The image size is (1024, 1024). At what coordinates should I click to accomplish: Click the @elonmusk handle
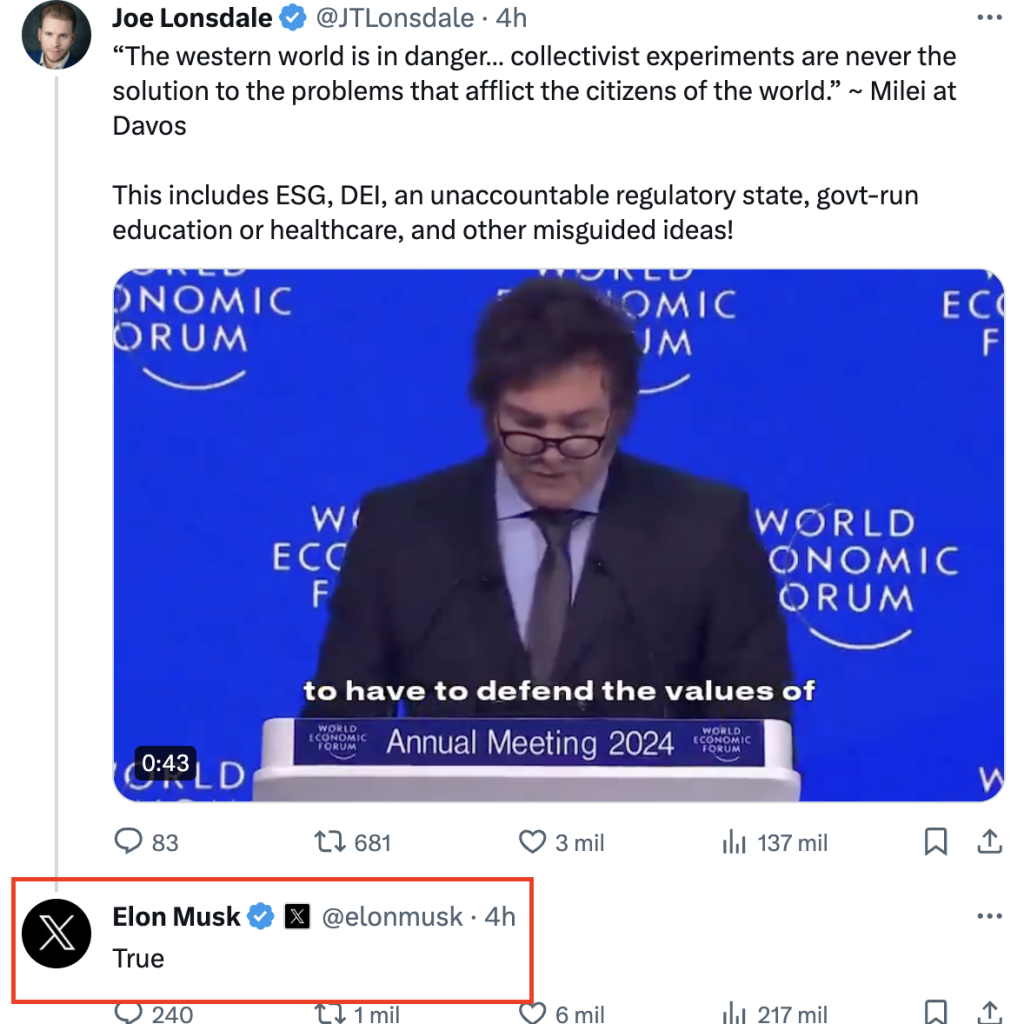coord(392,916)
